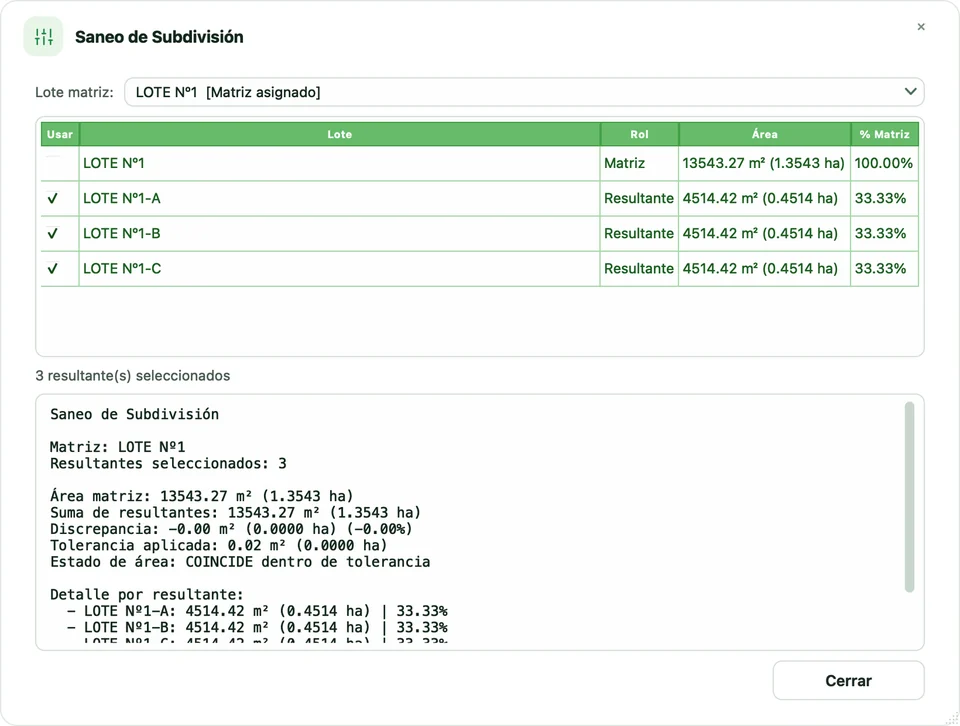Uncheck the LOTE Nº1-C row checkbox
Viewport: 960px width, 726px height.
pos(53,268)
